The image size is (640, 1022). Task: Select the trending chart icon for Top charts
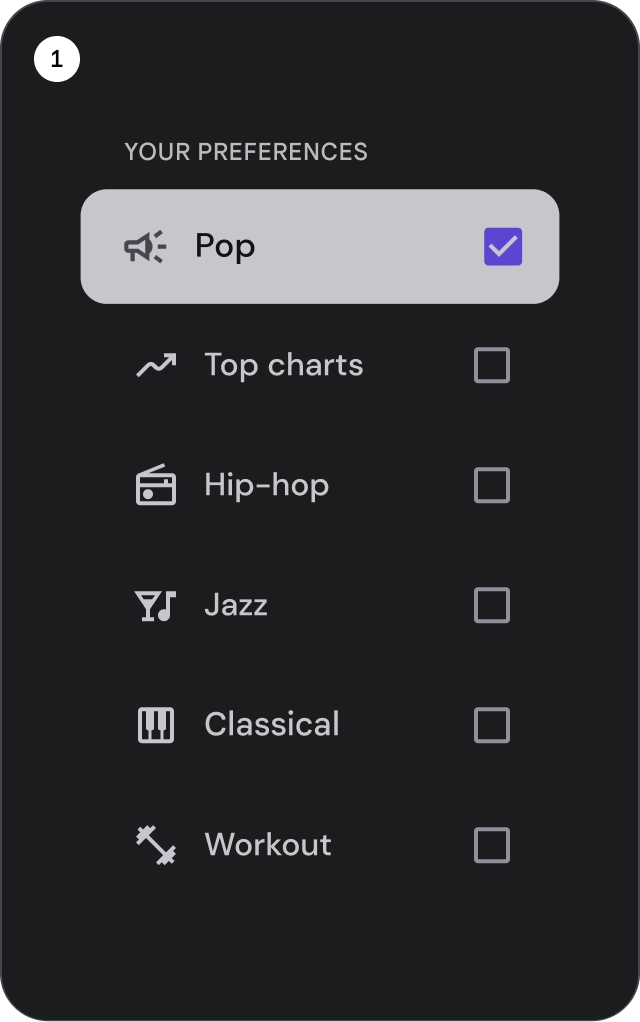pyautogui.click(x=155, y=365)
